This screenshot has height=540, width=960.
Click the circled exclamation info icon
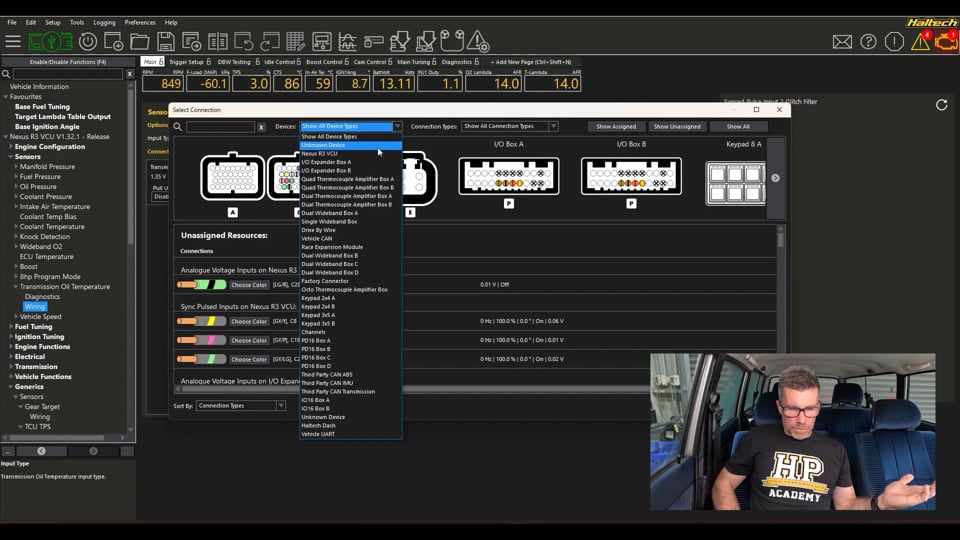click(x=894, y=42)
